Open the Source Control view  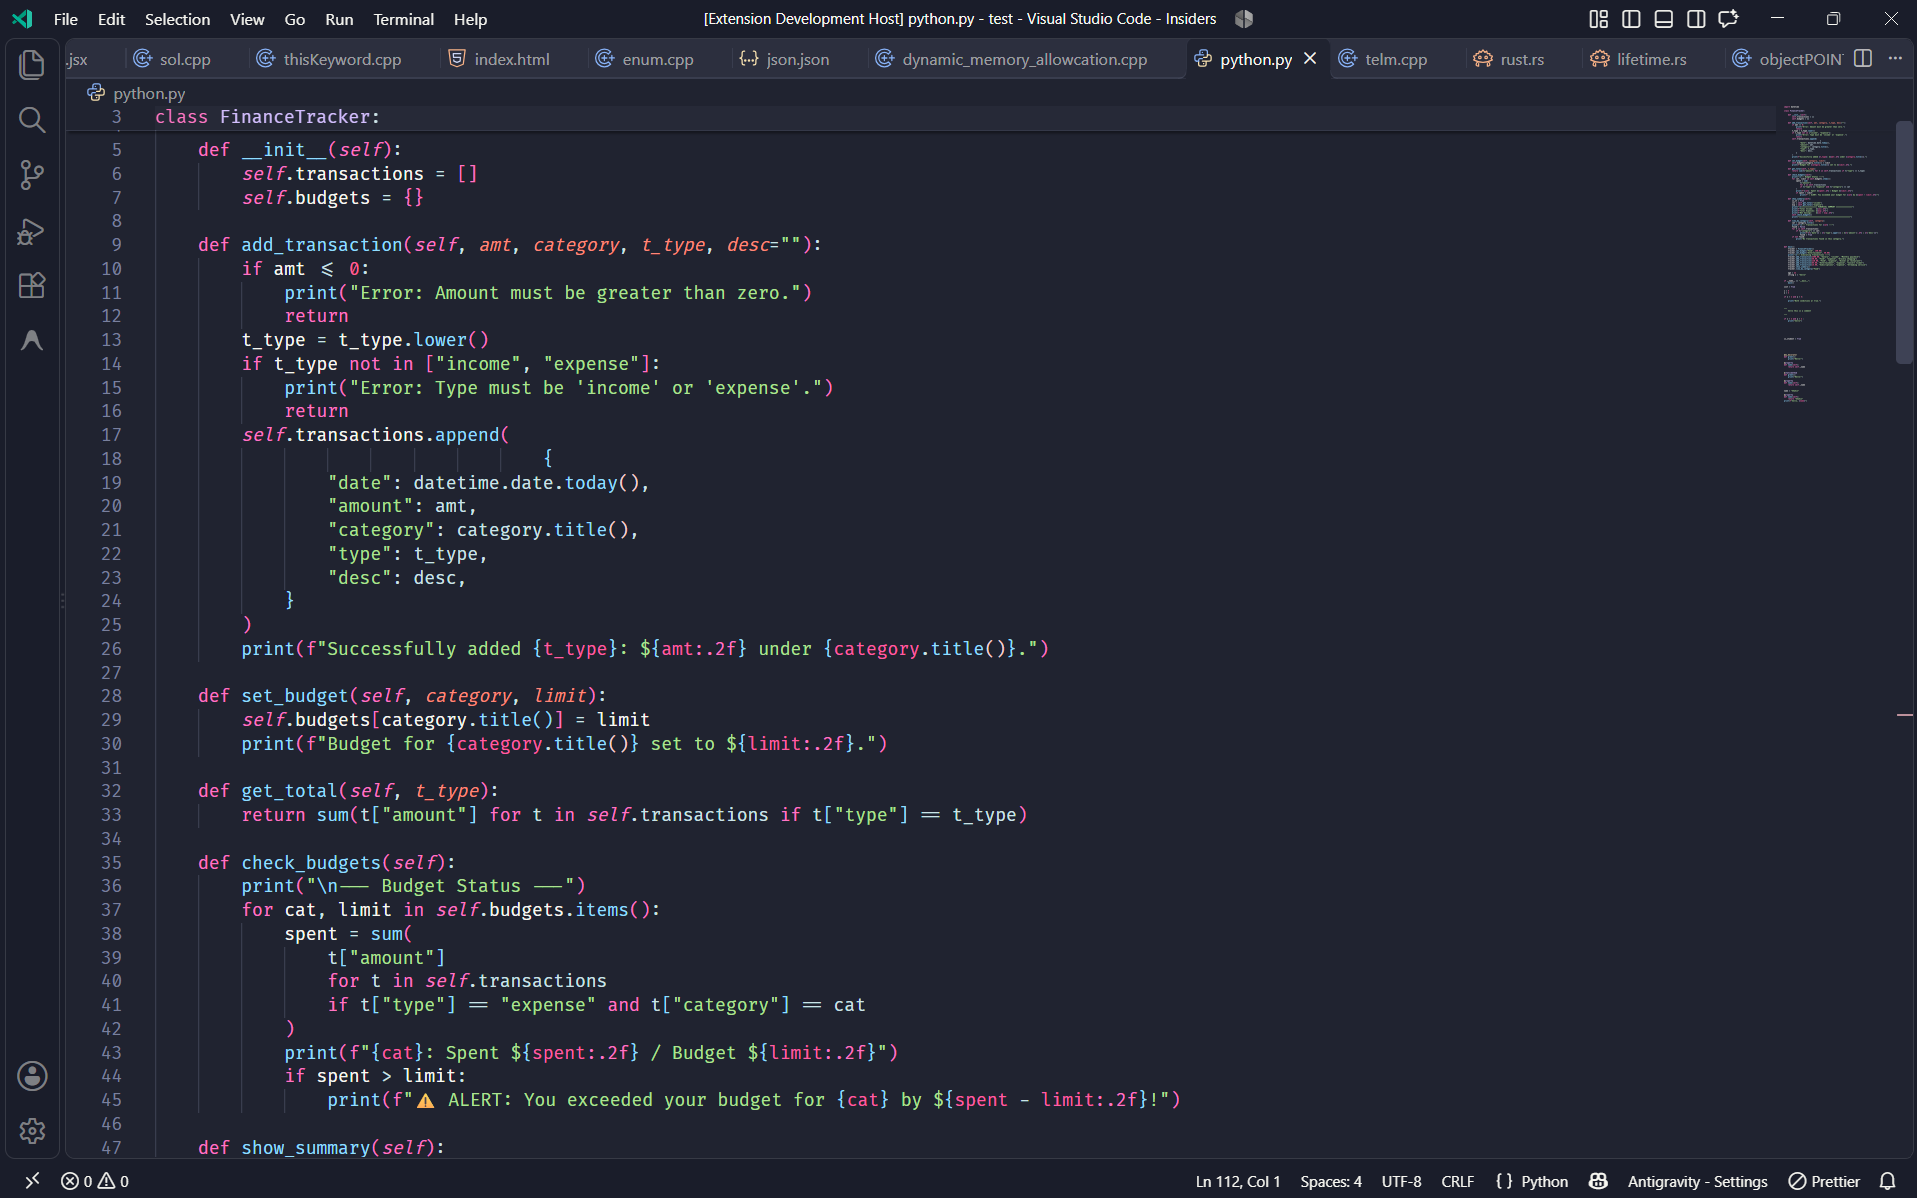click(32, 175)
